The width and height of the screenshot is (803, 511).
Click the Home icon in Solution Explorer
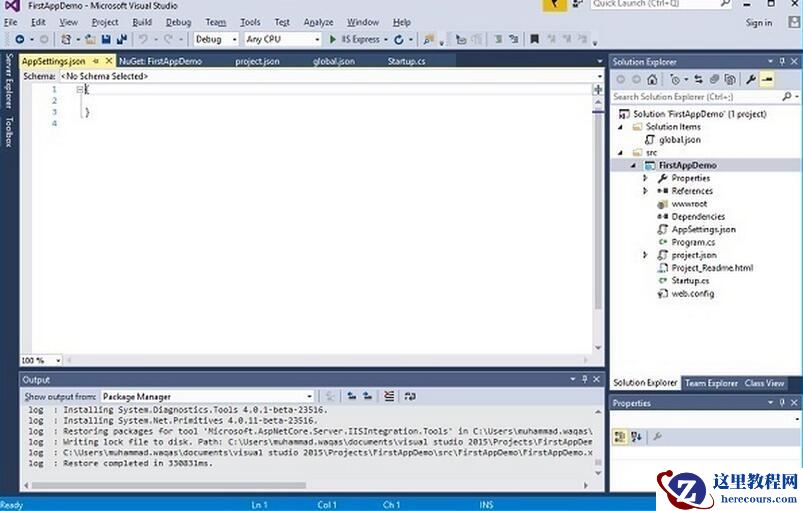click(x=652, y=79)
